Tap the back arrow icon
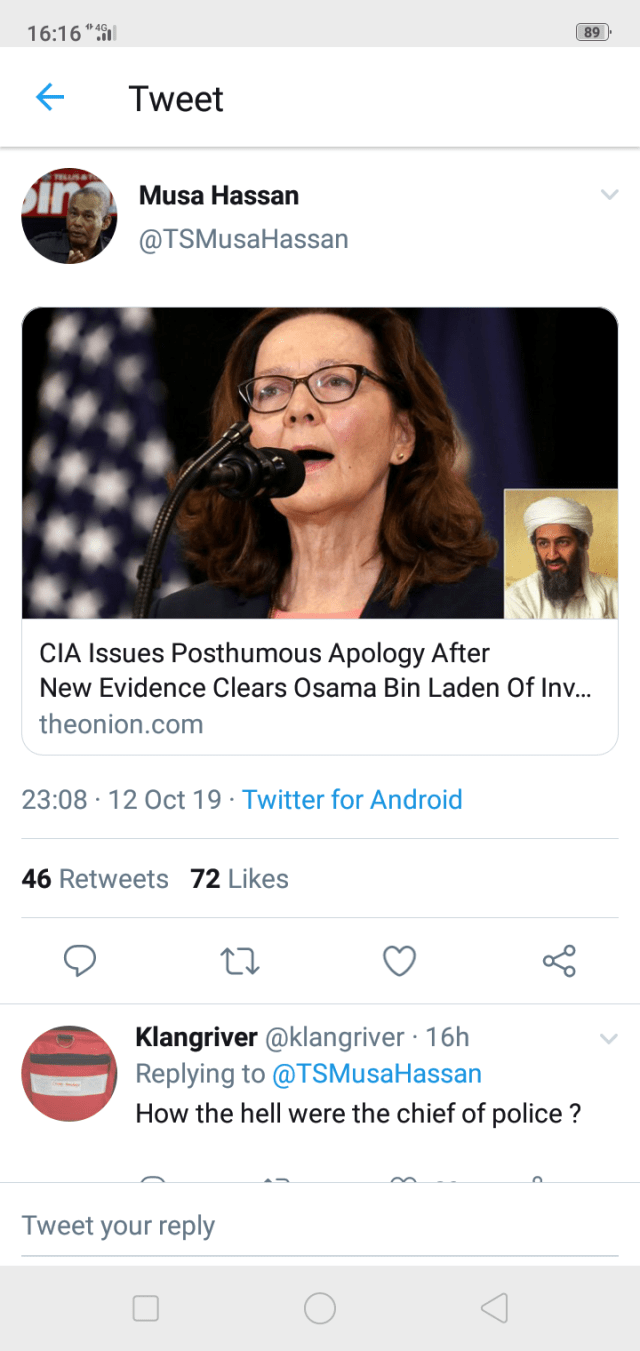 50,97
